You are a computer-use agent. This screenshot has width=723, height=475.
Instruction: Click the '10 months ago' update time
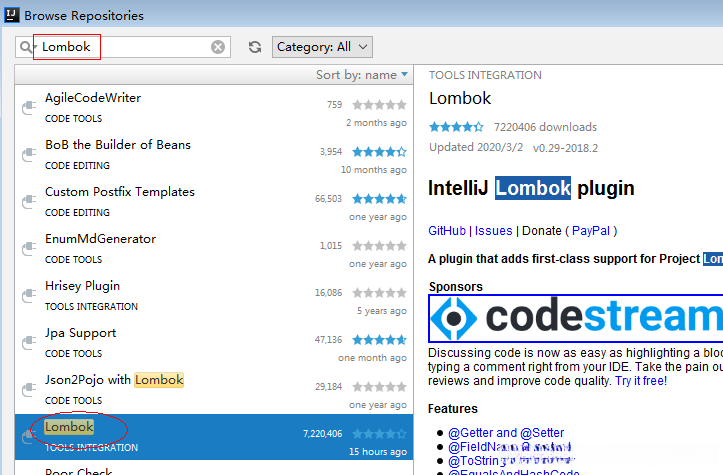374,170
